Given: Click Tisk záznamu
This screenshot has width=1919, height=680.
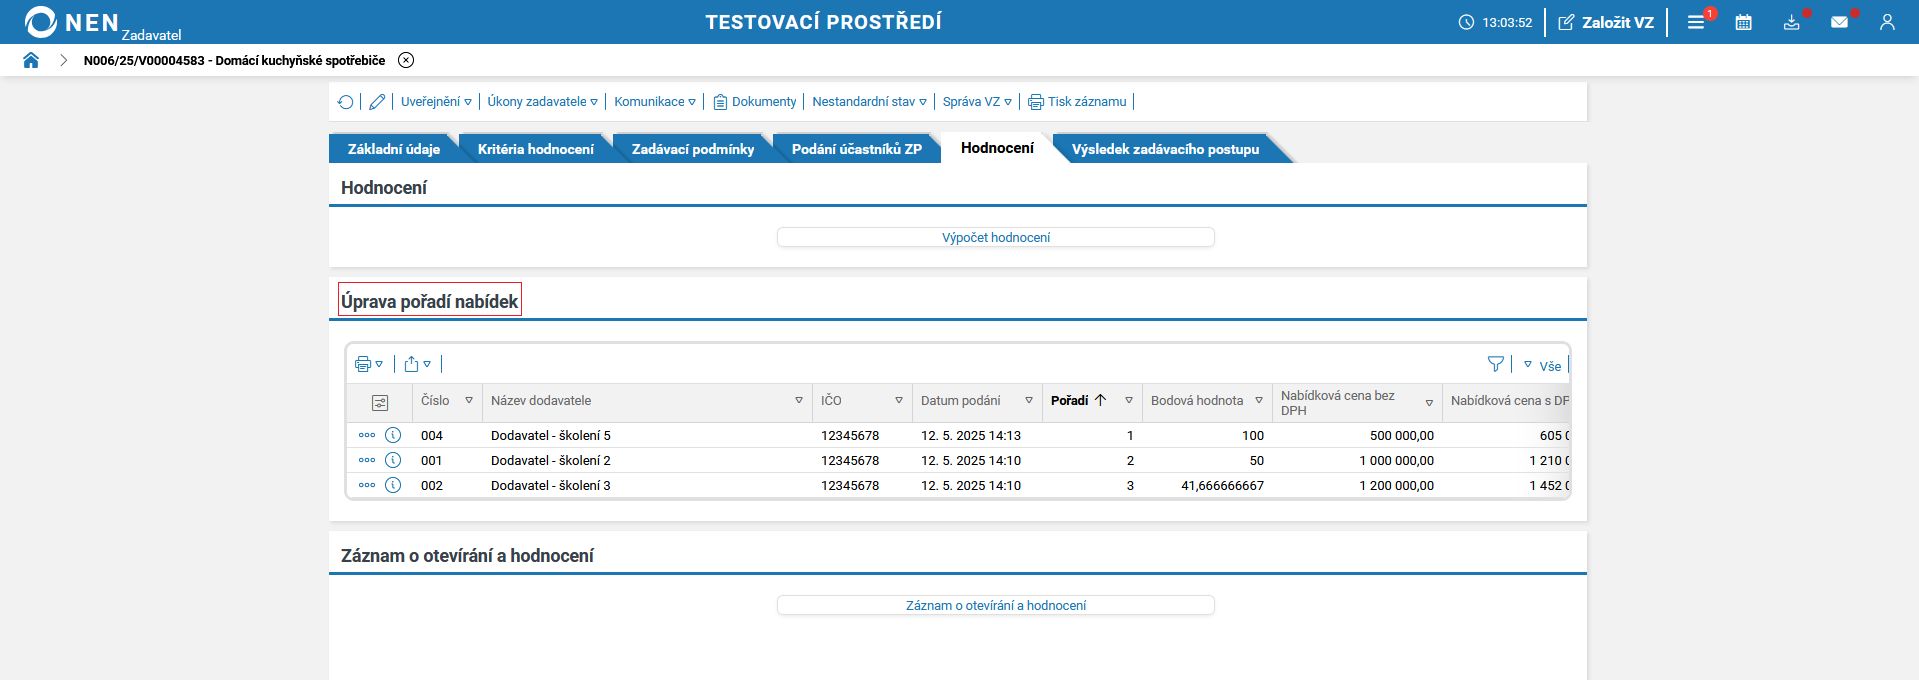Looking at the screenshot, I should point(1077,102).
